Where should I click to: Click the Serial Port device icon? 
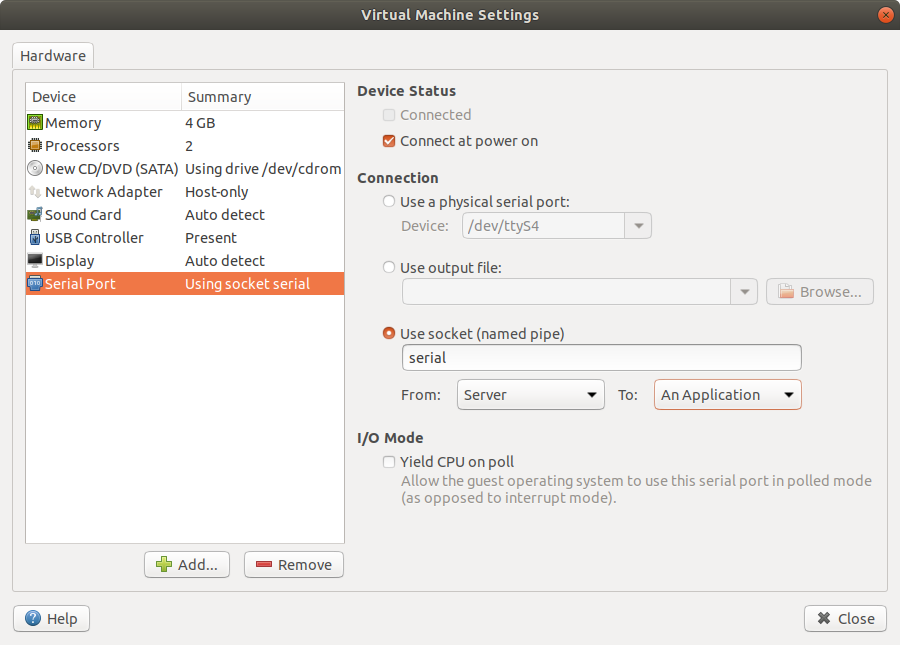click(35, 283)
